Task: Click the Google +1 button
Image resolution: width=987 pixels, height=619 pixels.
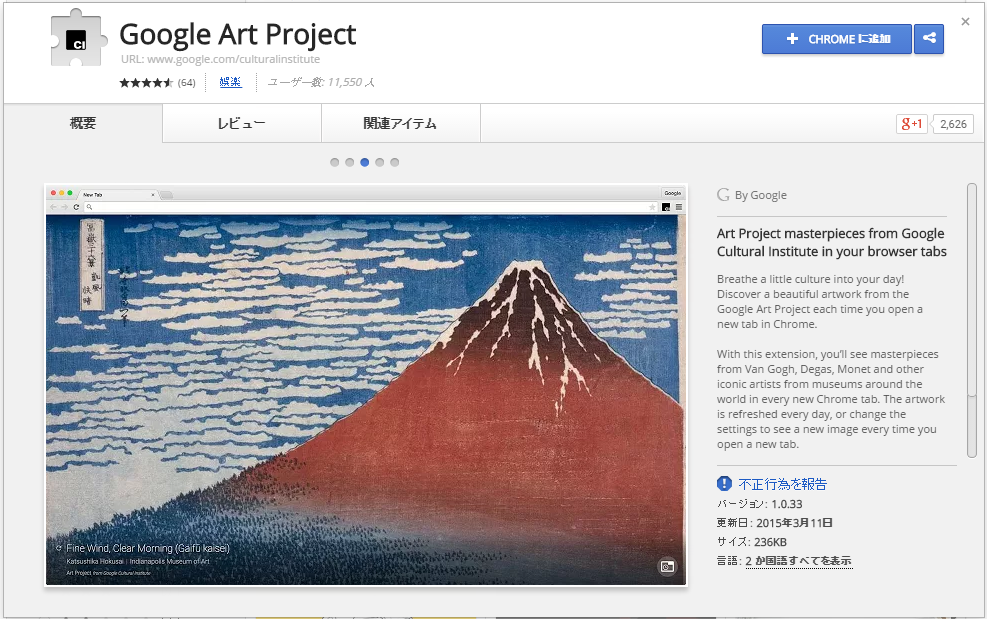Action: click(x=912, y=124)
